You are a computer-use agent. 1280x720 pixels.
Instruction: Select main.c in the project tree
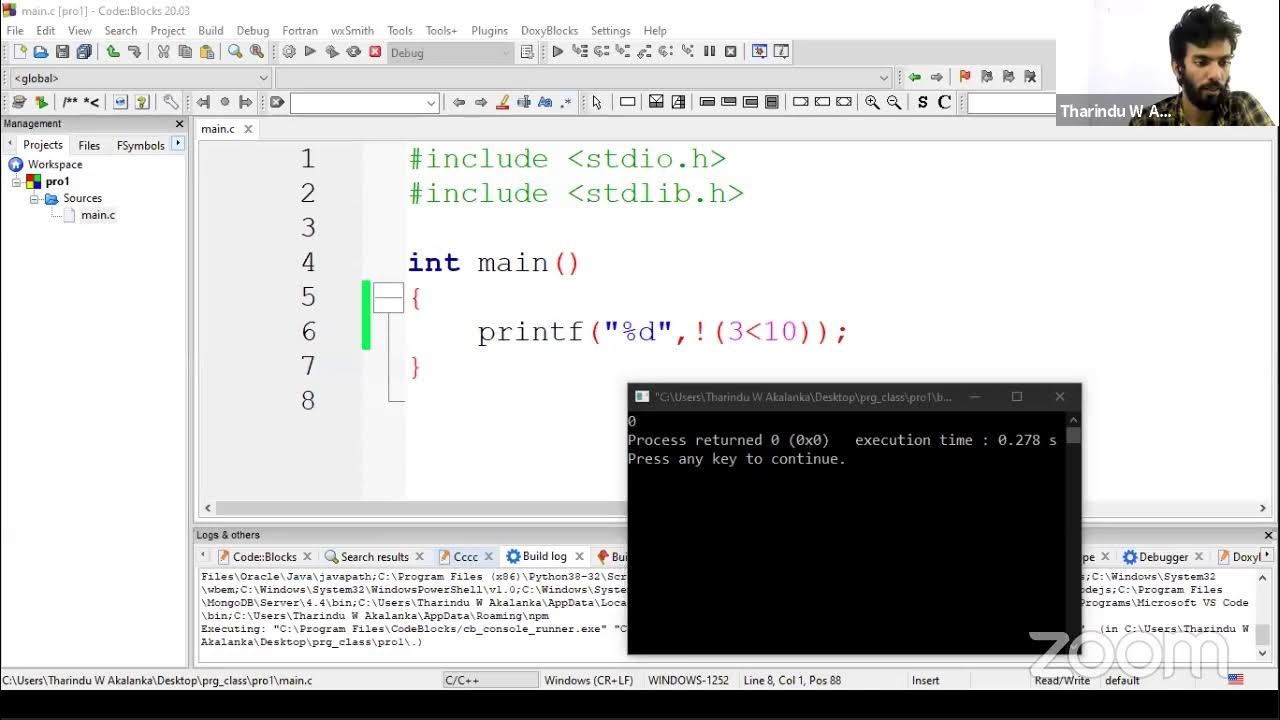coord(98,215)
